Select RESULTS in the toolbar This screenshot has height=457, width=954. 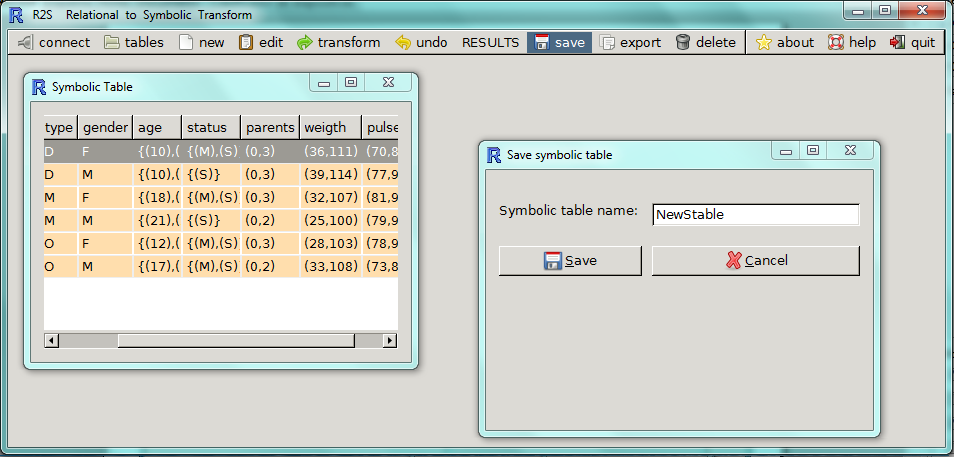point(490,42)
